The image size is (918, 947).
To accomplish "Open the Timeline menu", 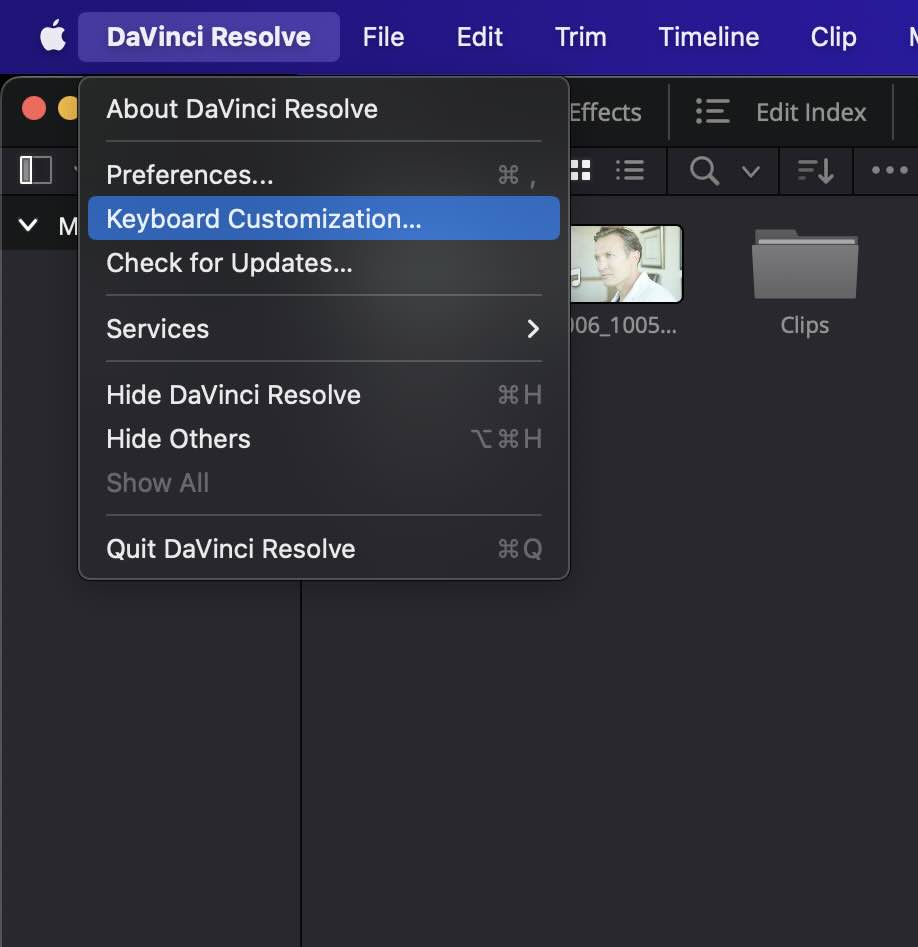I will click(x=708, y=37).
